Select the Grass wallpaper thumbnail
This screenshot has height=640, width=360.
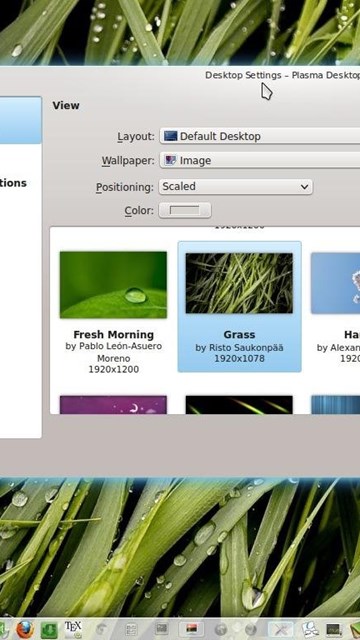pos(239,283)
